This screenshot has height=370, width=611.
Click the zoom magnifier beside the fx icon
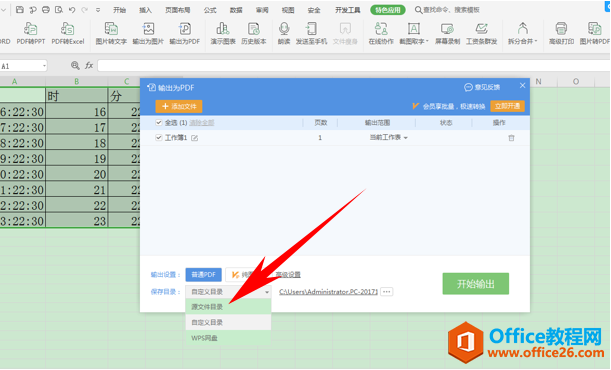75,65
